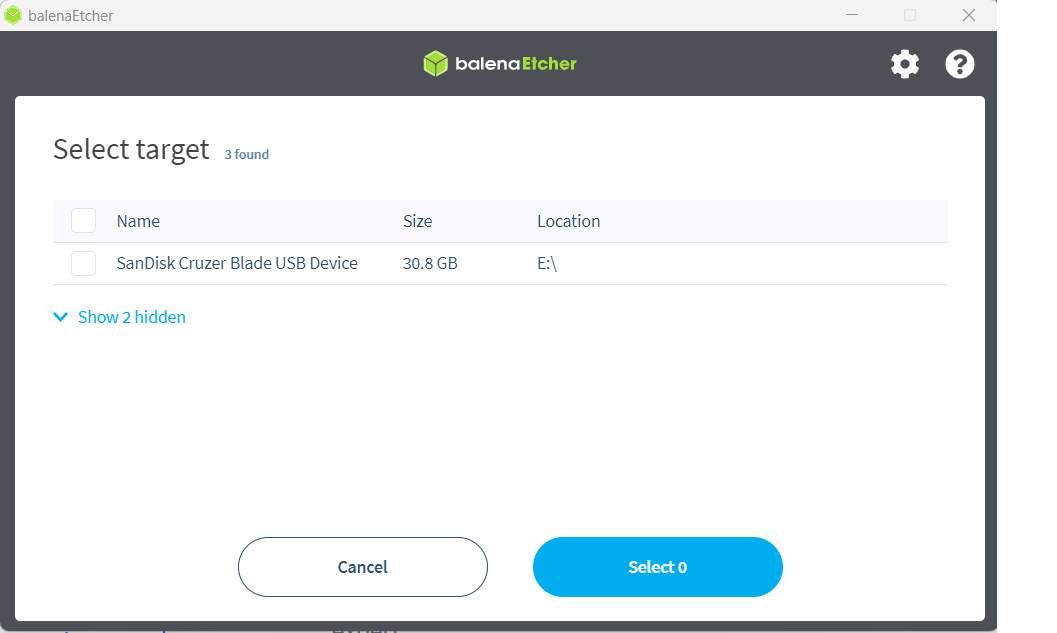The image size is (1057, 633).
Task: Minimize the balenaEtcher window
Action: point(852,15)
